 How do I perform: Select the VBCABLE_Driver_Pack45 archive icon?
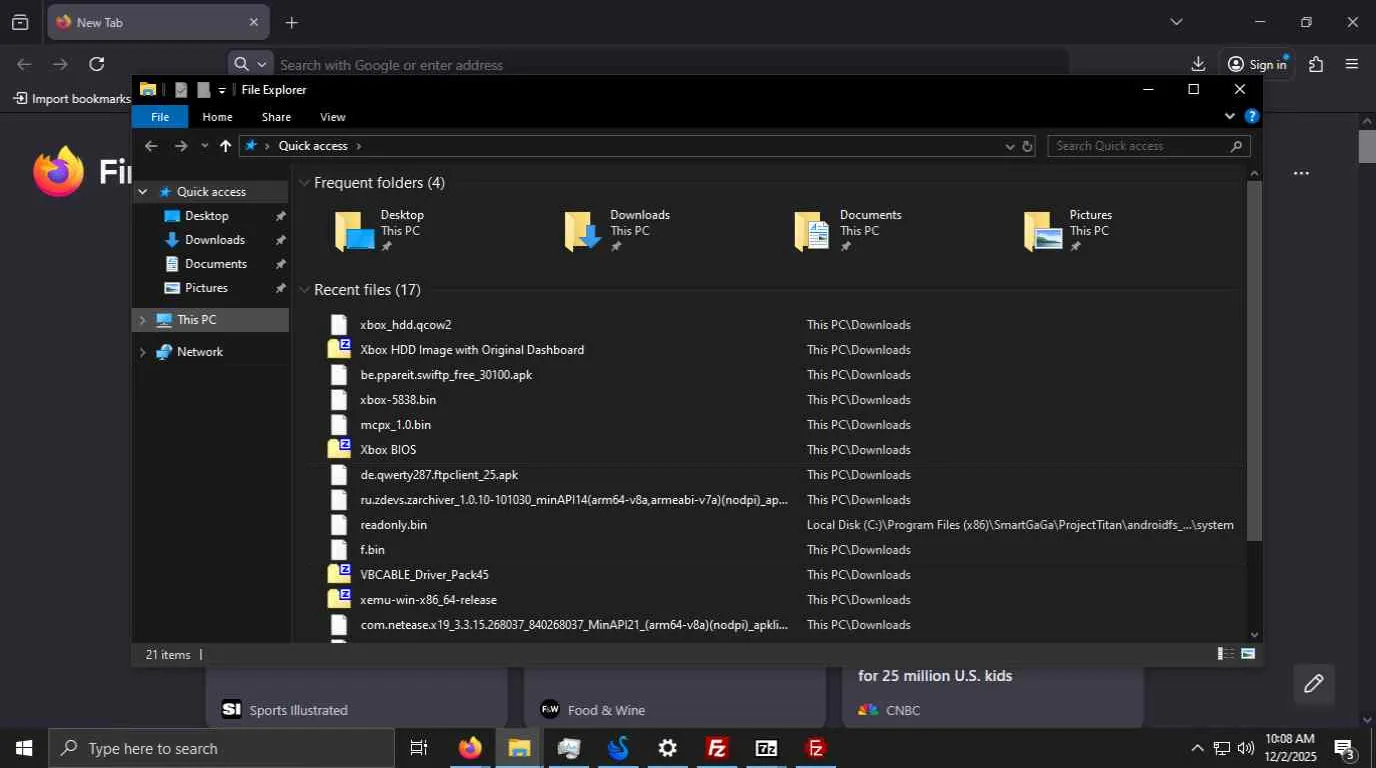point(339,575)
